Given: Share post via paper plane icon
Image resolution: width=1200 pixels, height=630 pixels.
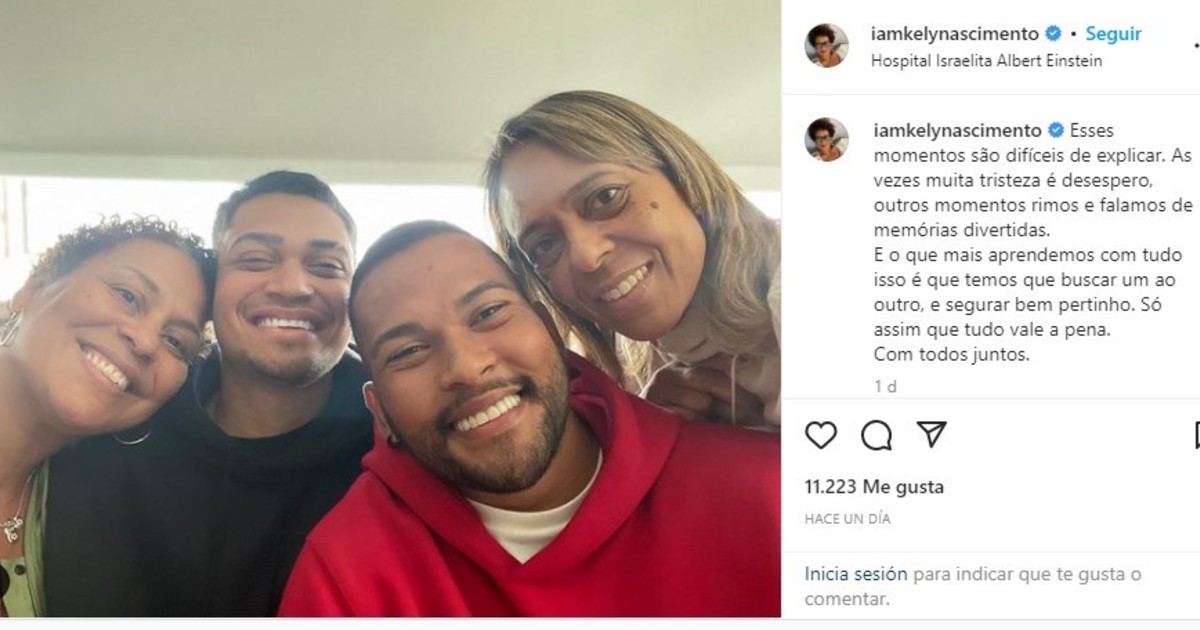Looking at the screenshot, I should 932,434.
